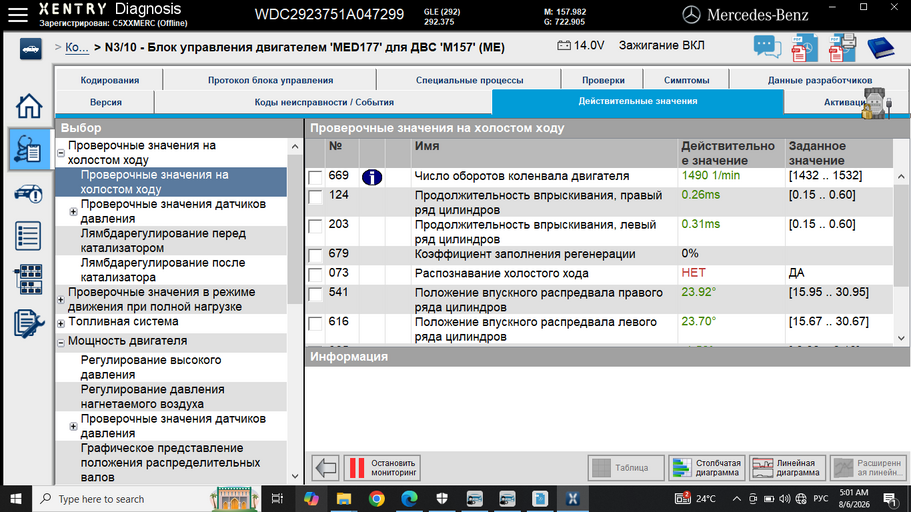The width and height of the screenshot is (911, 512).
Task: Go to the Home sidebar icon
Action: (x=28, y=106)
